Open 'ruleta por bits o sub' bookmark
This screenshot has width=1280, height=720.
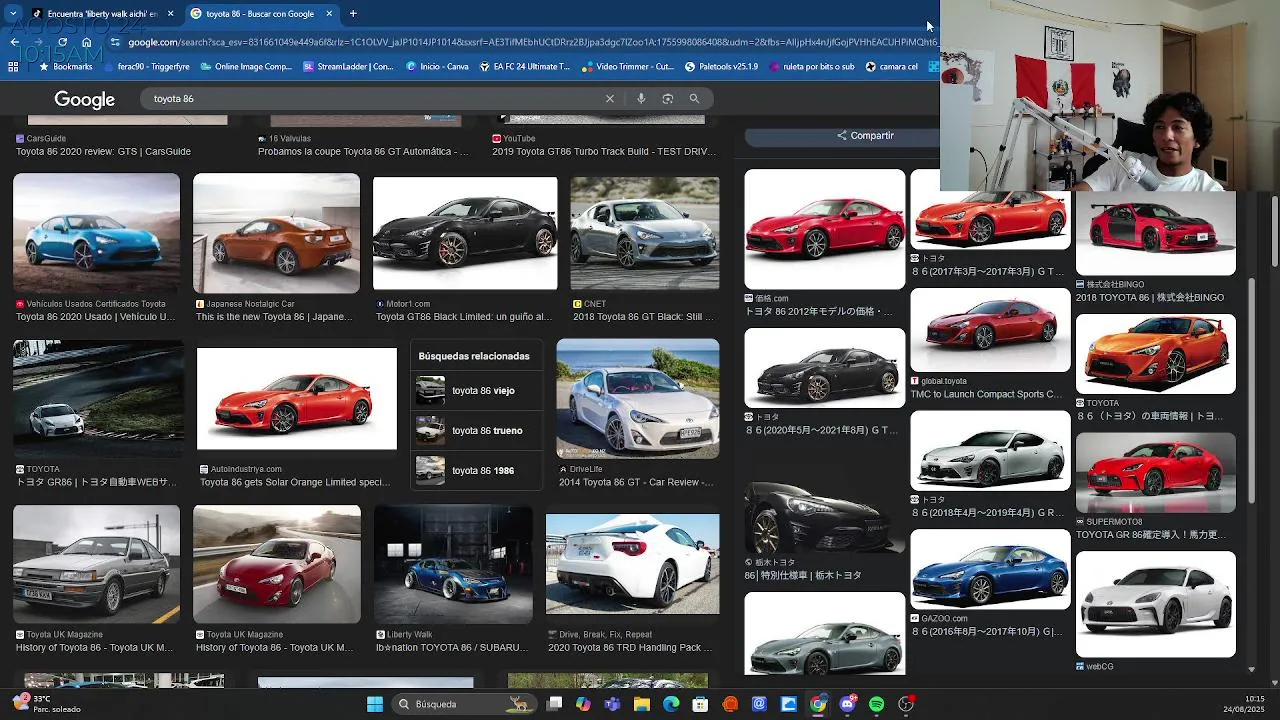point(811,67)
